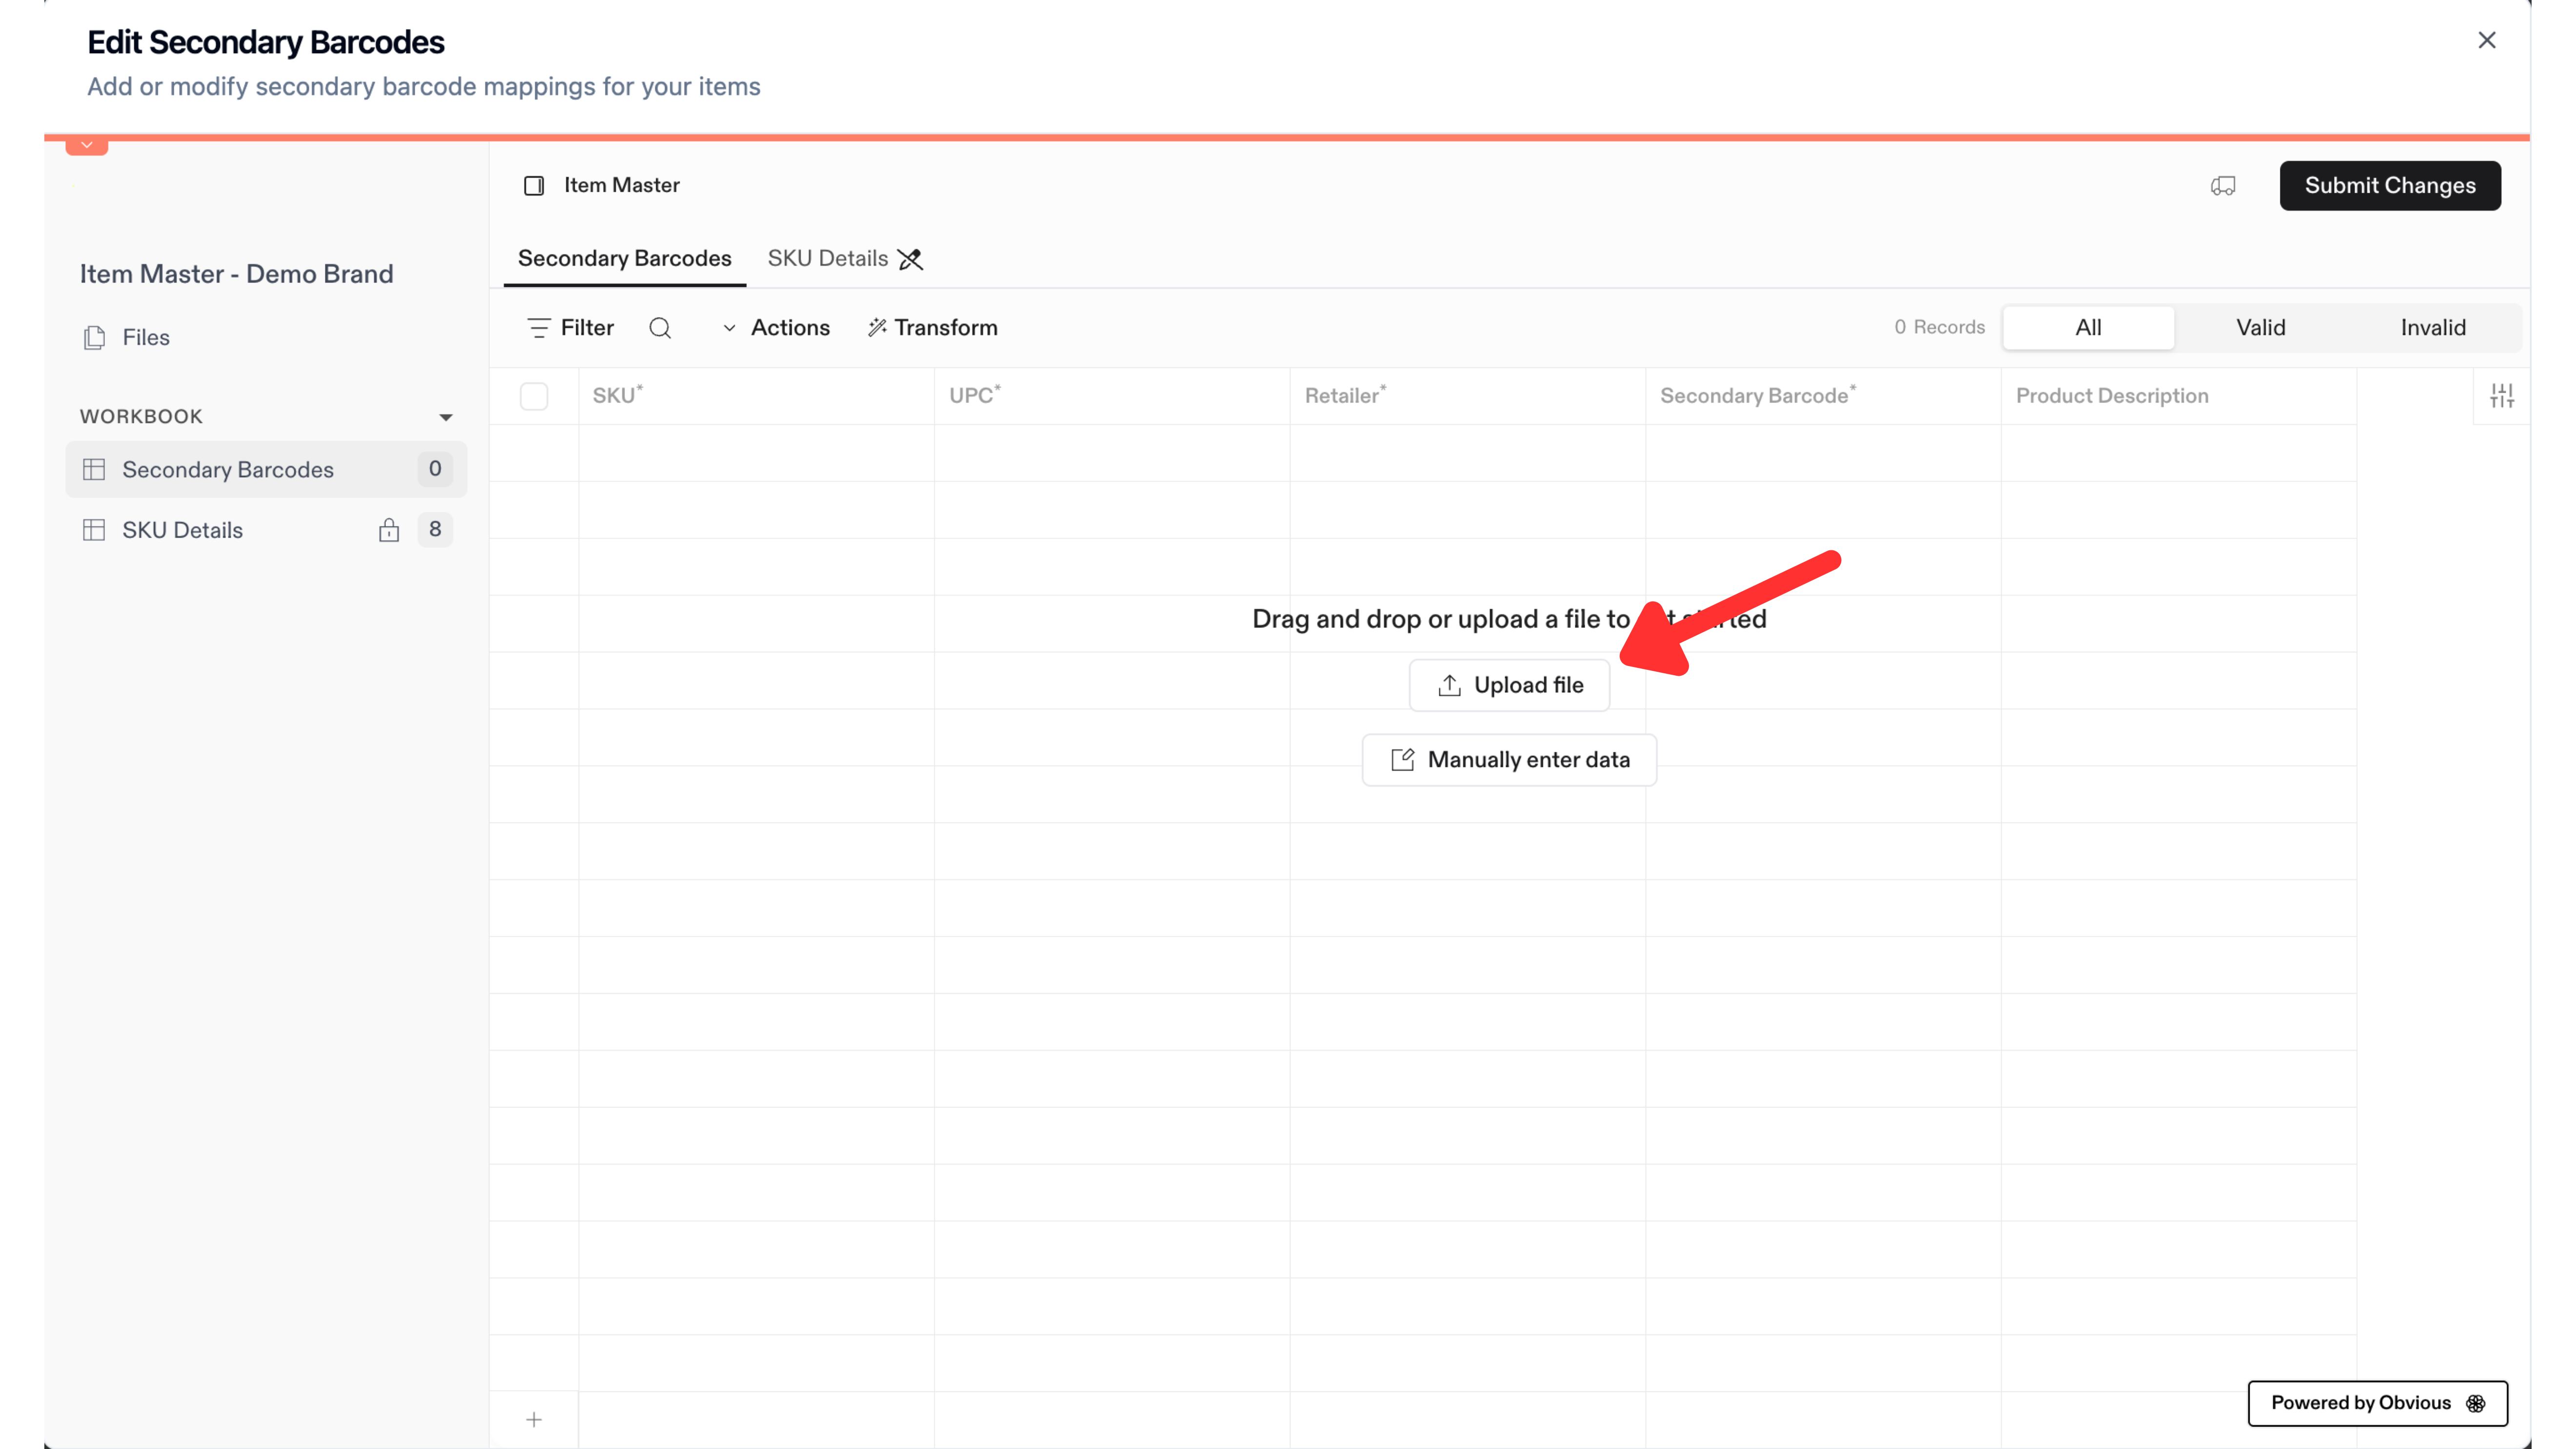Tick the select-all rows checkbox
Viewport: 2576px width, 1449px height.
tap(534, 396)
